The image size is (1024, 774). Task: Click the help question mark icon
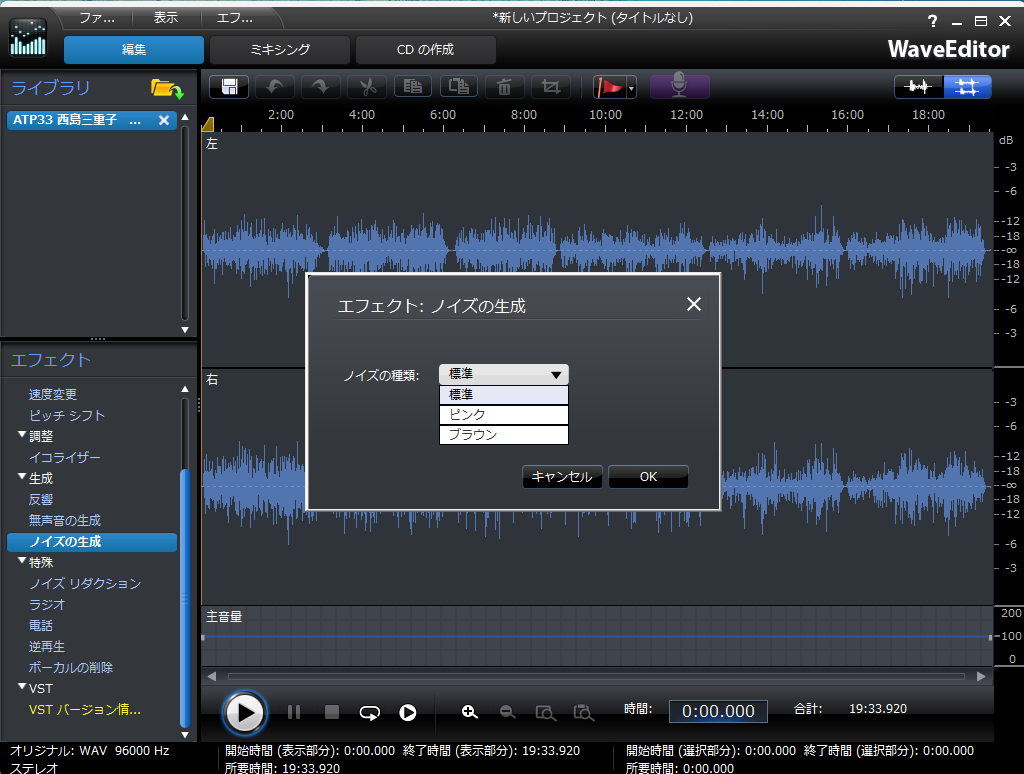pos(933,21)
